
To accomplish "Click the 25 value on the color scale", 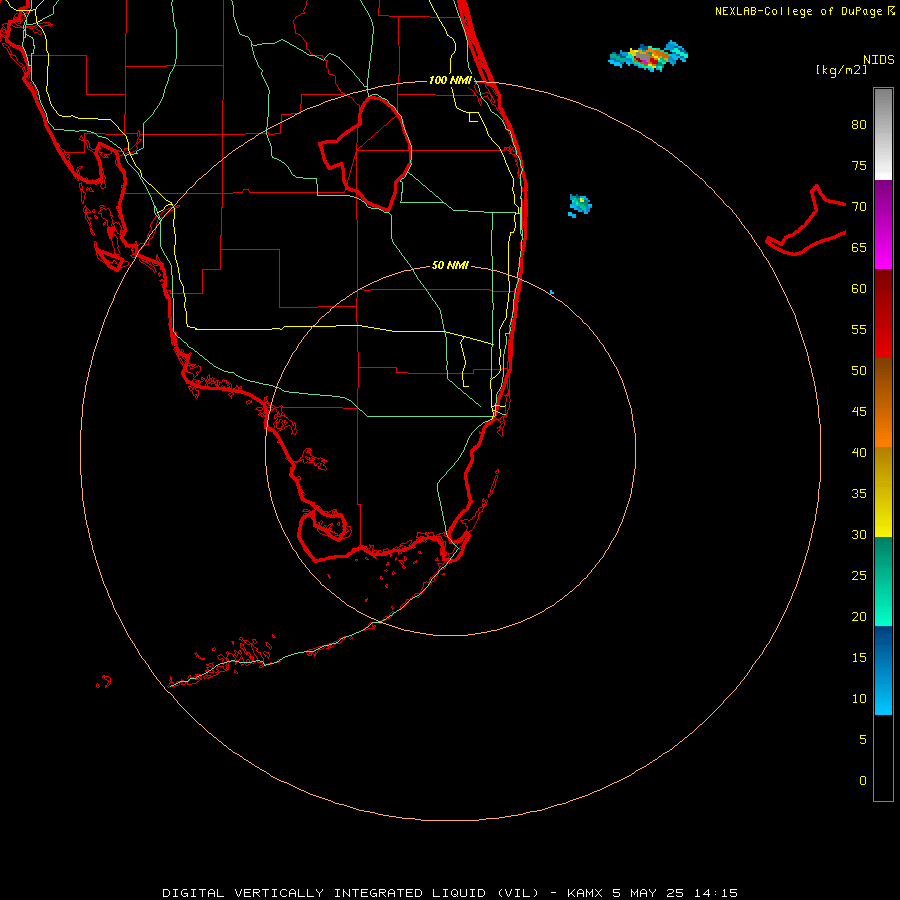I will point(859,576).
